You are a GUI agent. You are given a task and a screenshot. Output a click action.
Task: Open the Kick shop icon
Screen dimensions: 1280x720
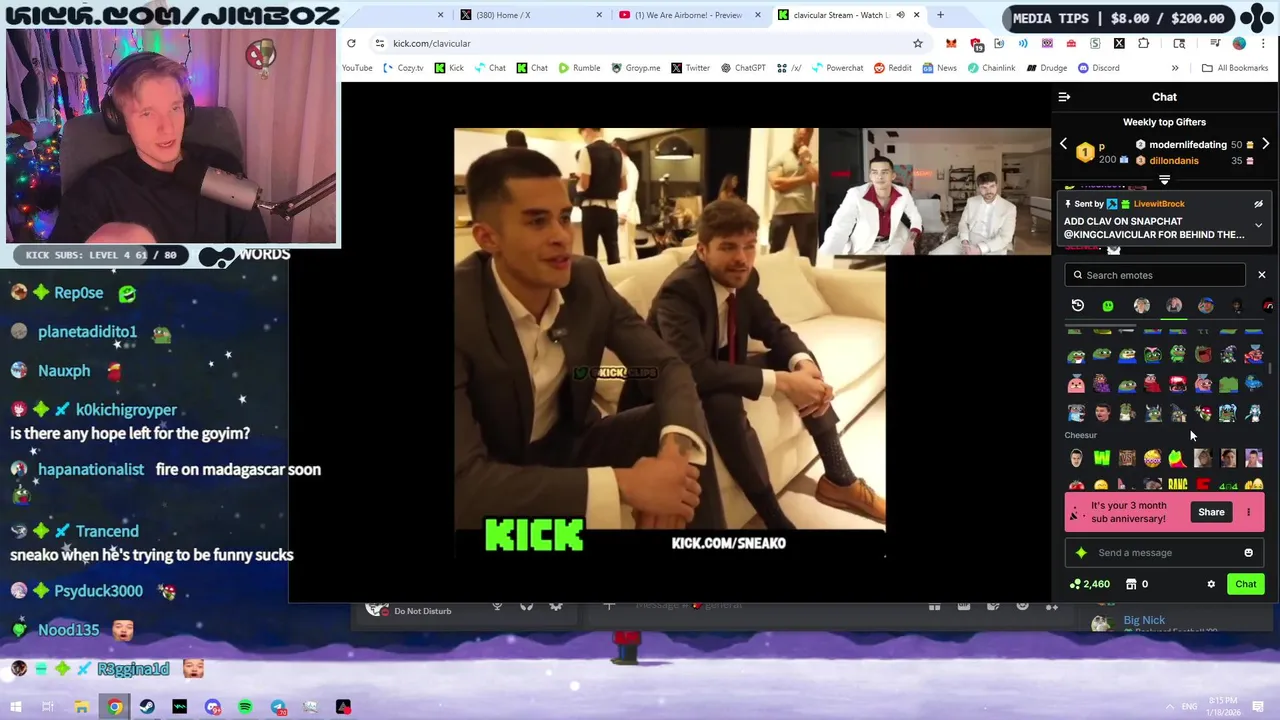[x=1131, y=584]
